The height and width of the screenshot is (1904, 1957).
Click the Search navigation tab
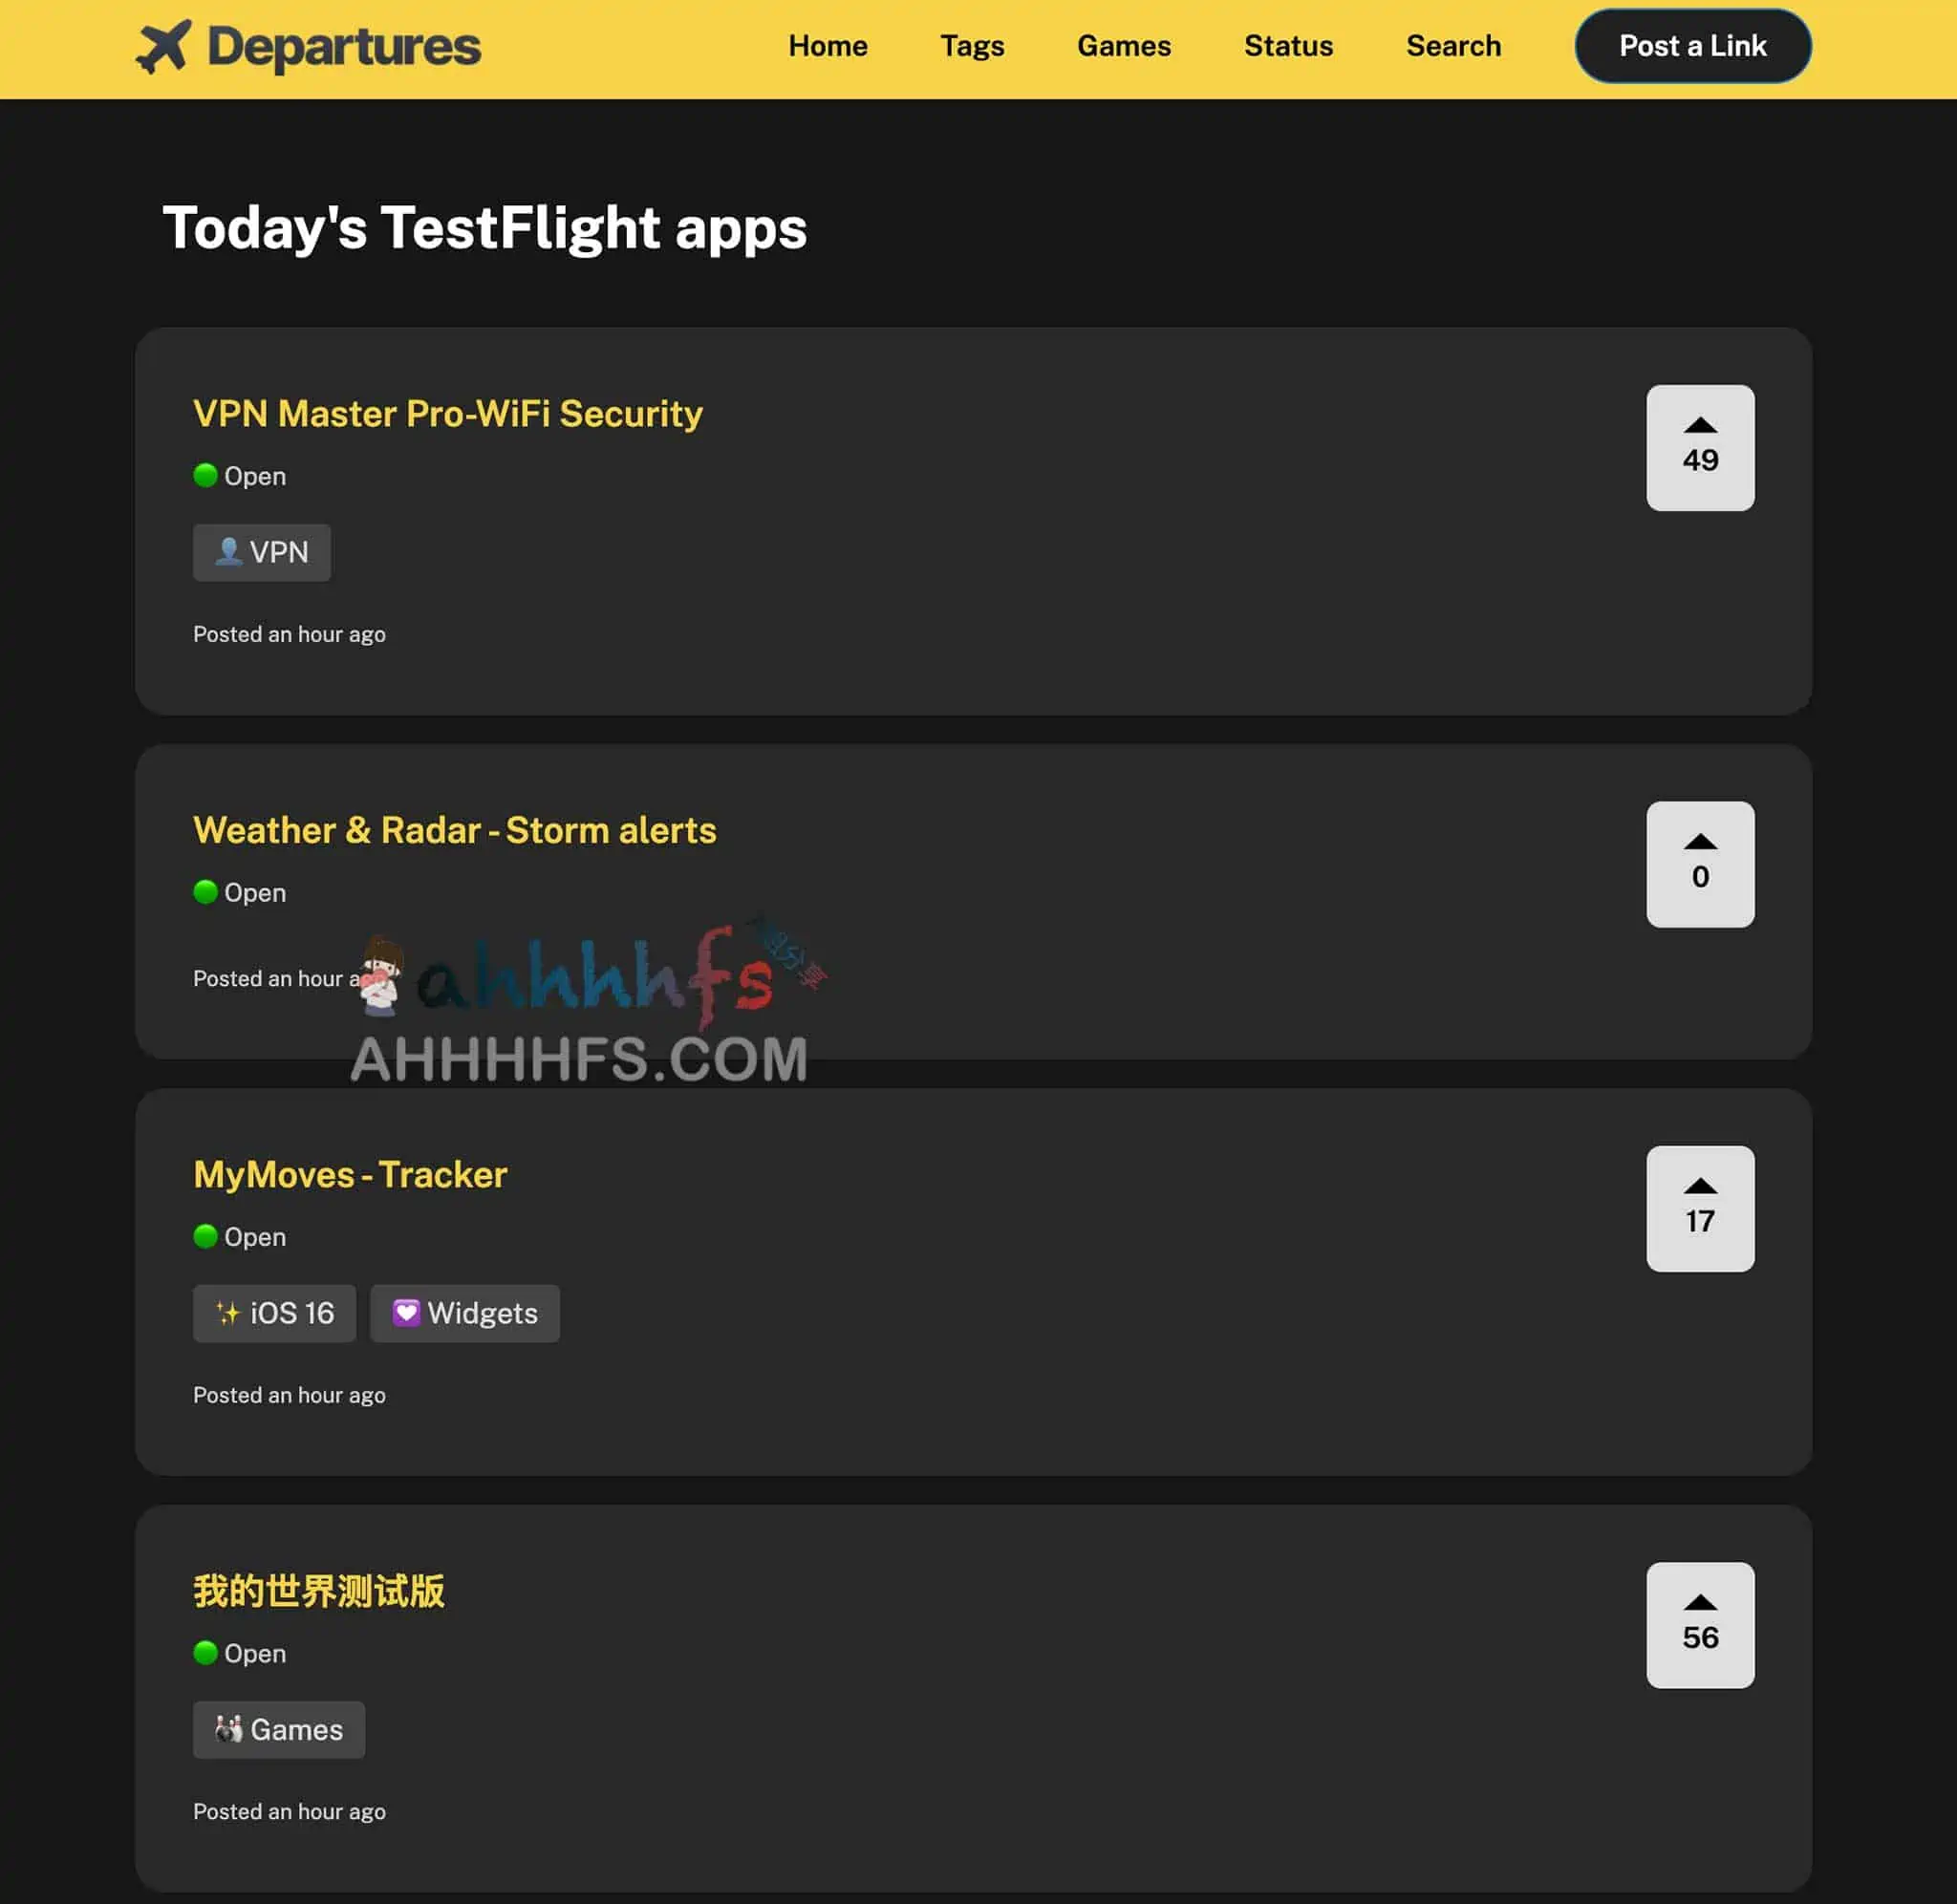point(1453,44)
